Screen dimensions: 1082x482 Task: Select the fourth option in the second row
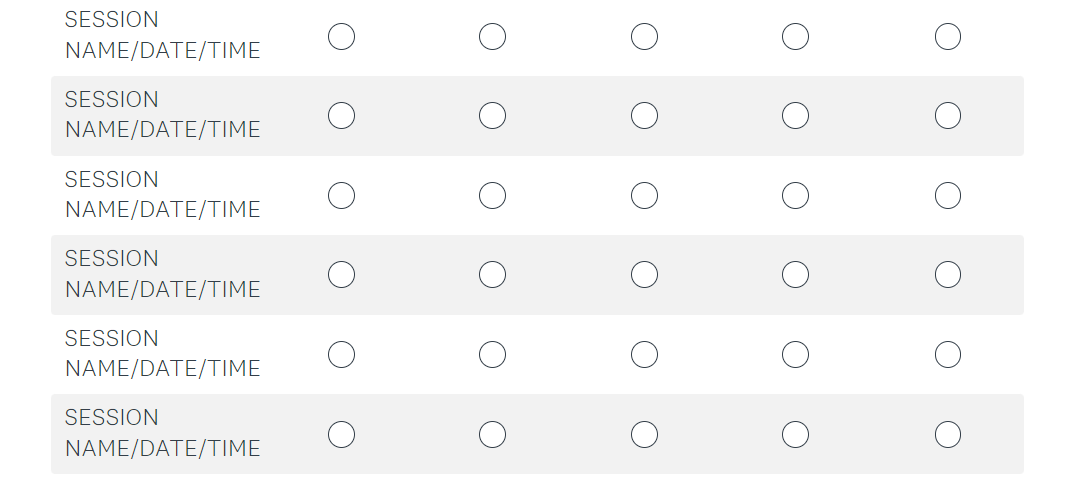coord(795,116)
